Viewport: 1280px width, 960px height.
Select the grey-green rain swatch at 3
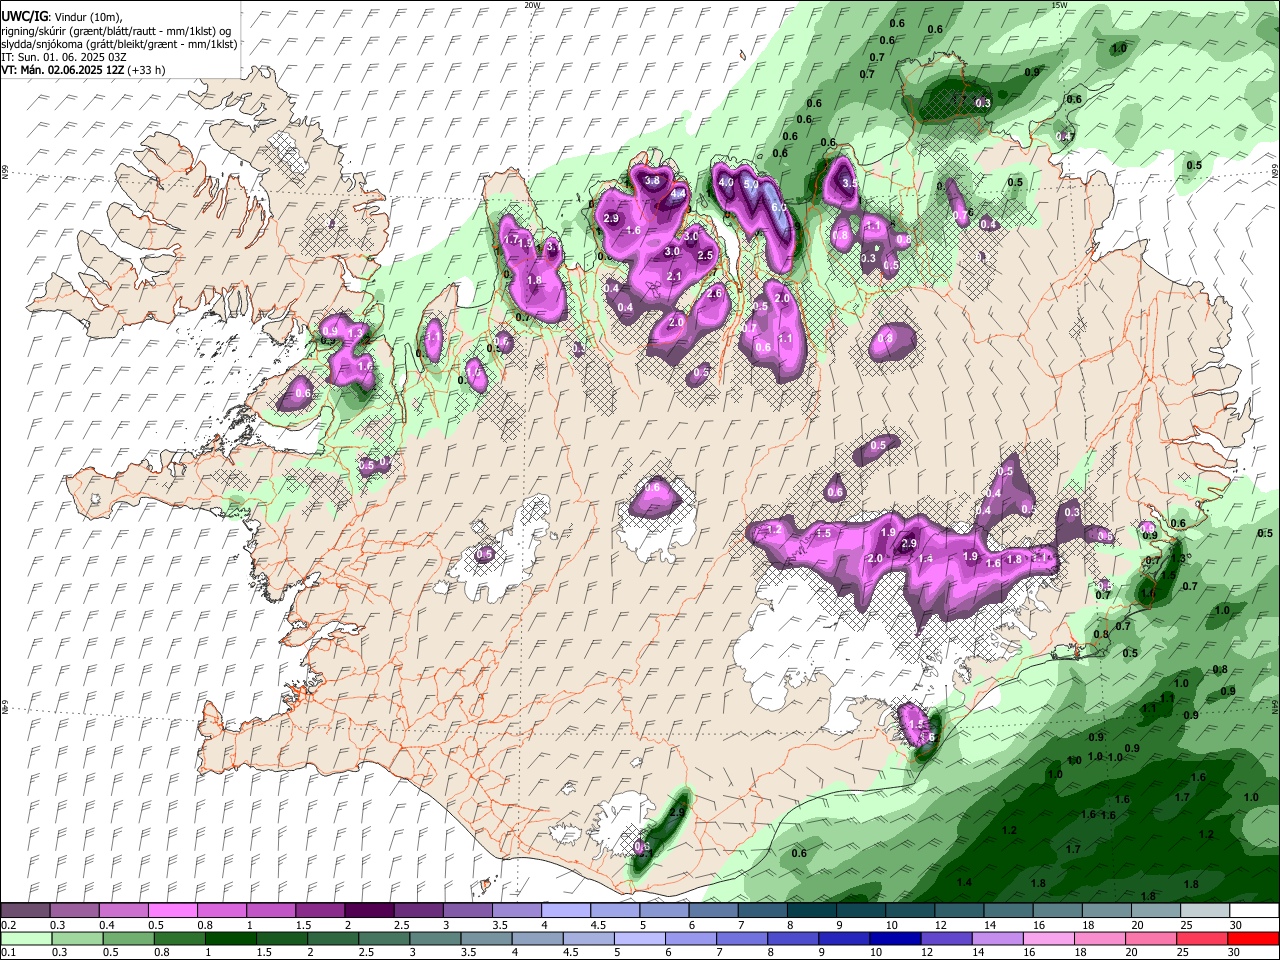[437, 939]
